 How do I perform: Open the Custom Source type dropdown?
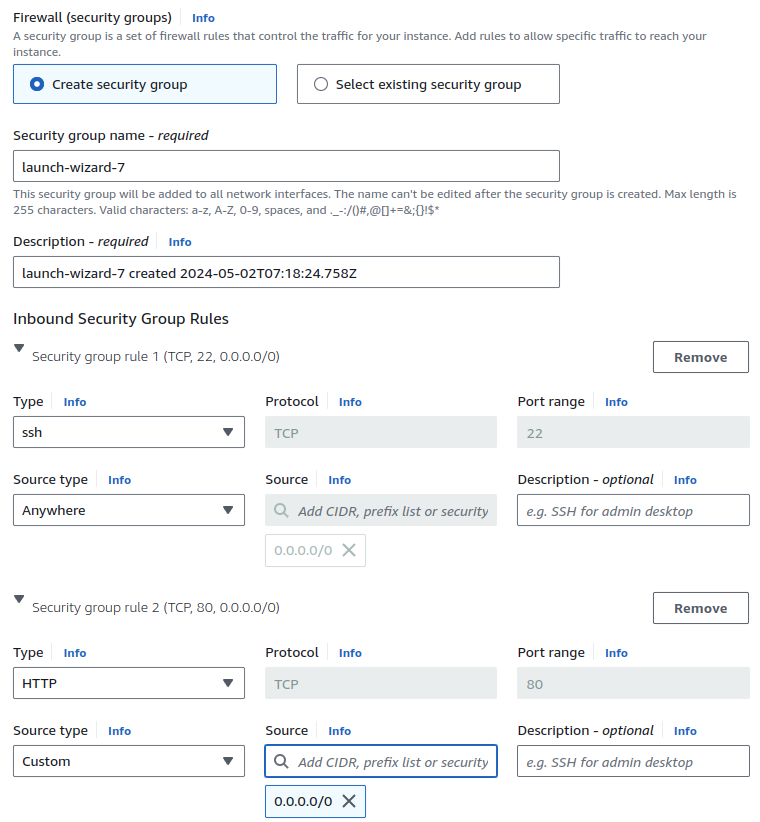point(128,761)
